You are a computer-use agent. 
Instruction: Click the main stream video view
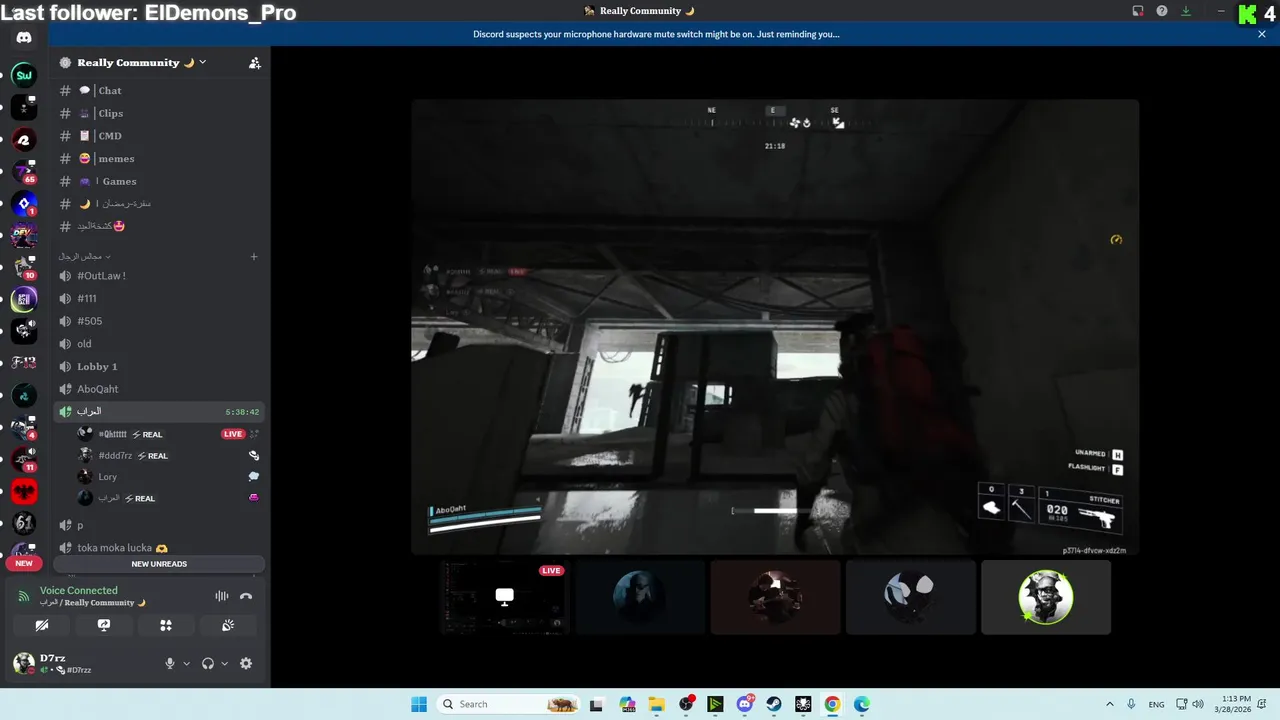[775, 327]
